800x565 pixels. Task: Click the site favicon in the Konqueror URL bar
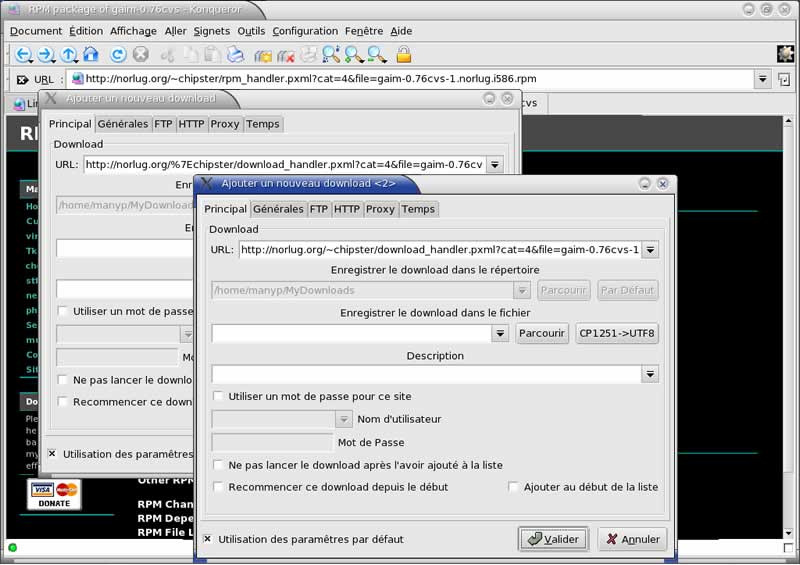(x=78, y=79)
